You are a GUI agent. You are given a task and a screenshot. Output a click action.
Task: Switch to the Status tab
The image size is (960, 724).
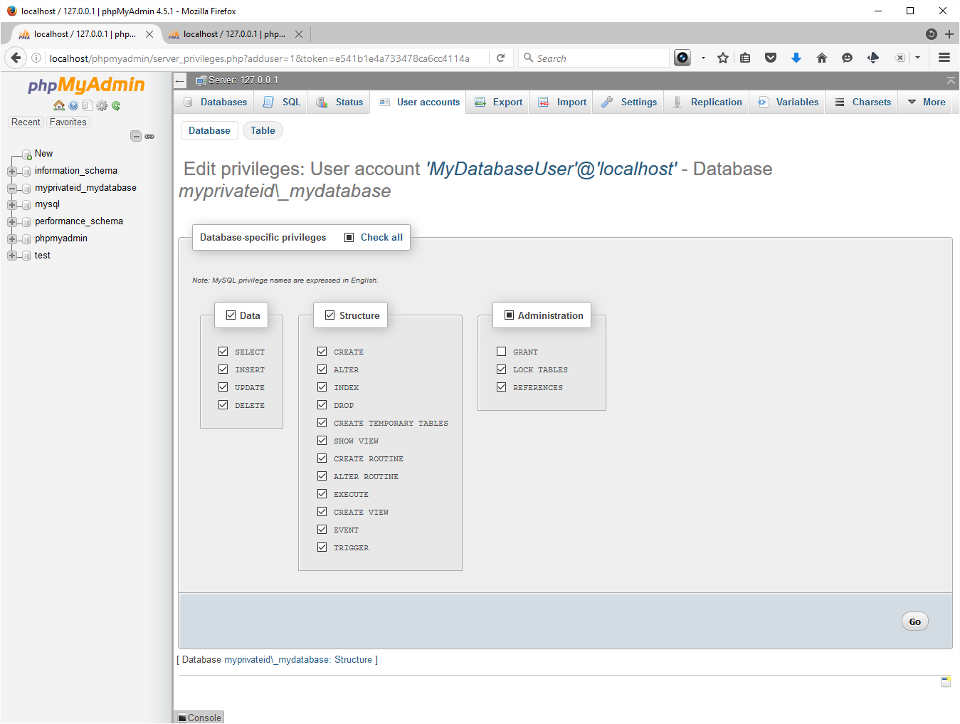(339, 102)
